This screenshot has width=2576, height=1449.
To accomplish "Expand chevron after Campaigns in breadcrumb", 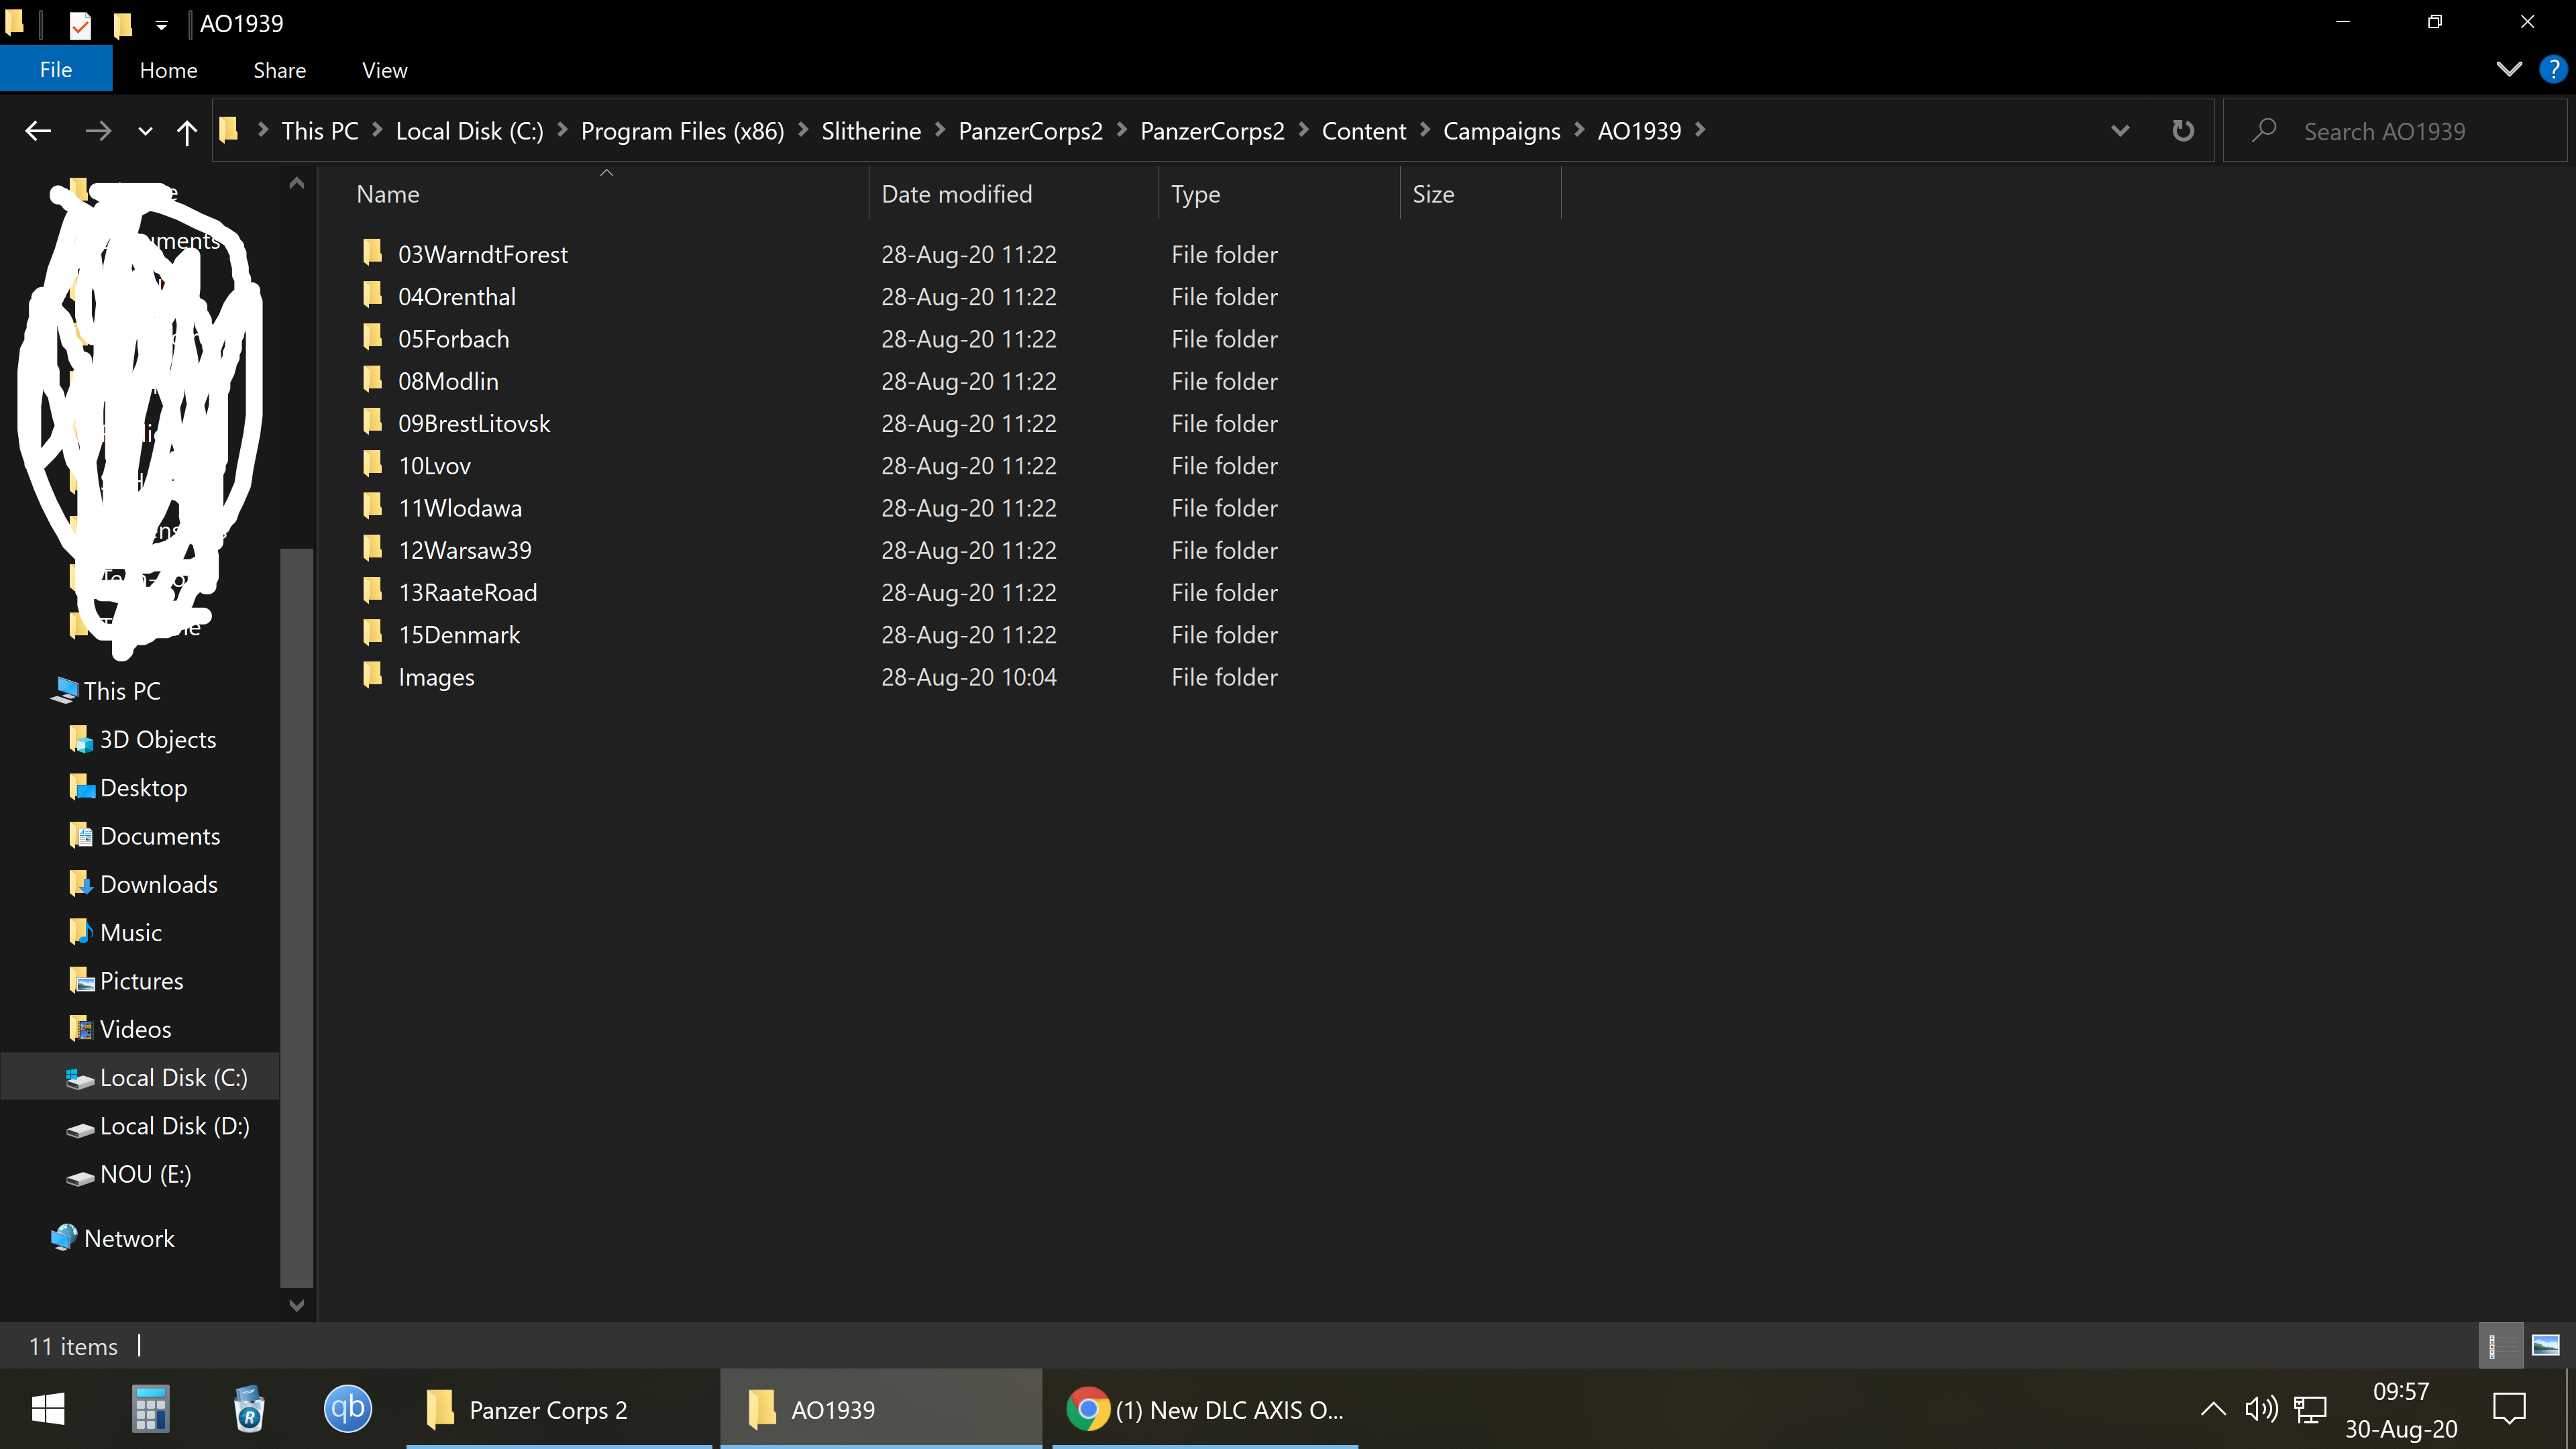I will coord(1579,130).
